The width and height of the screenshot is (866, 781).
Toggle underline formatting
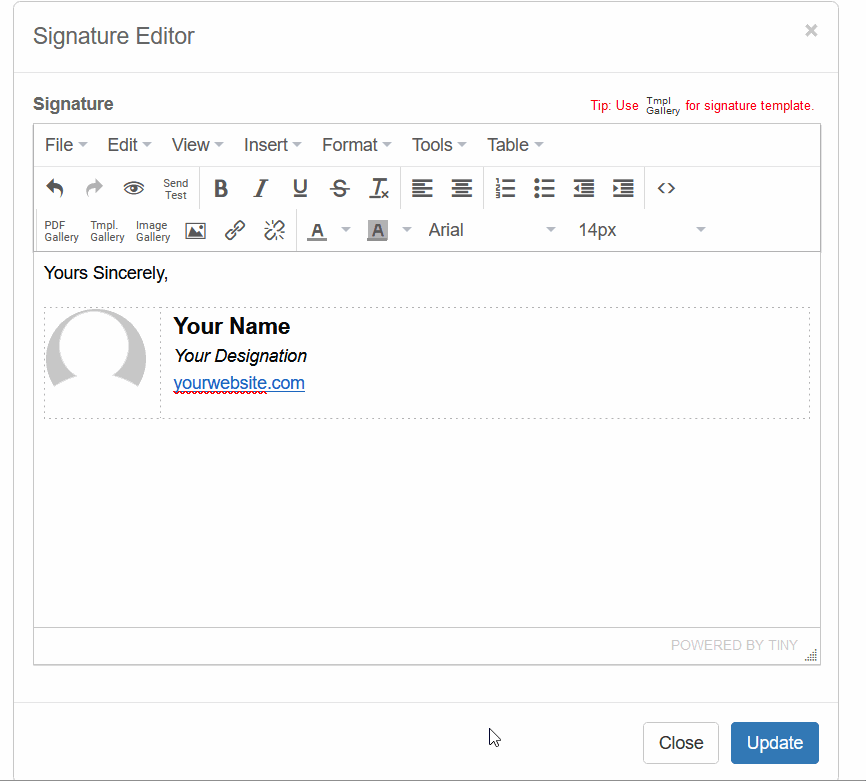pos(300,188)
